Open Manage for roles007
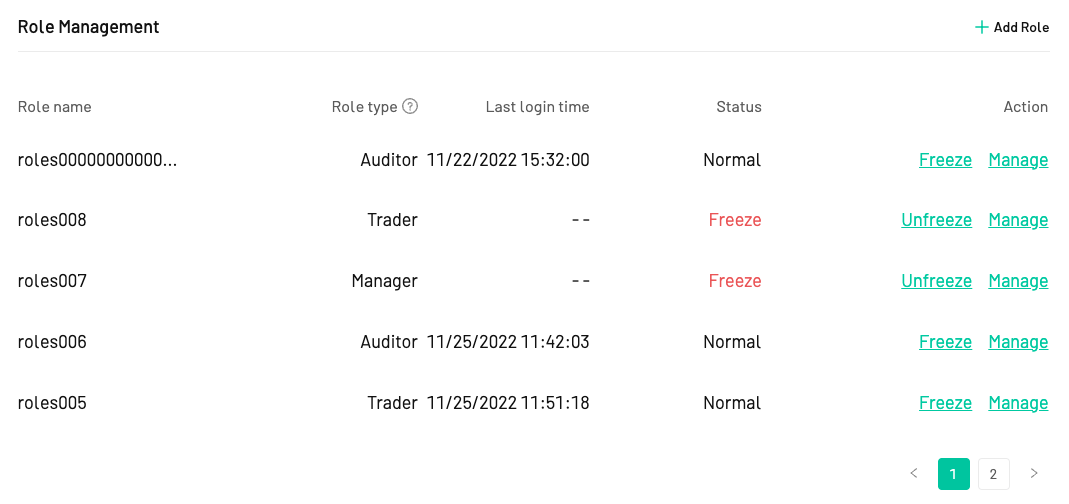This screenshot has height=504, width=1069. point(1018,281)
